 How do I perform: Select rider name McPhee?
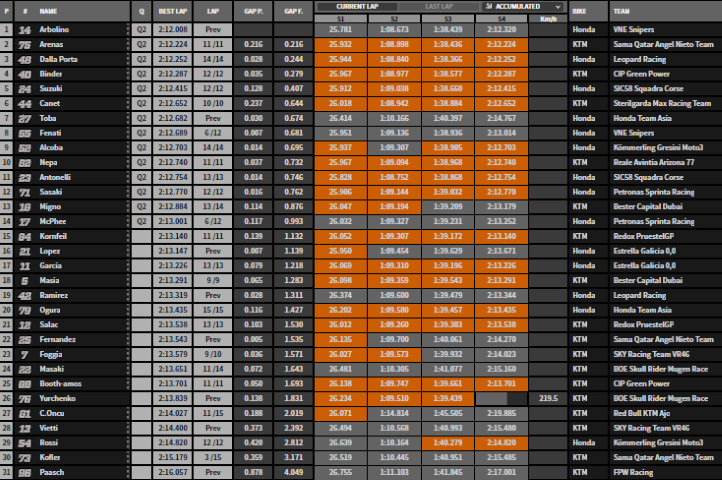(x=52, y=221)
